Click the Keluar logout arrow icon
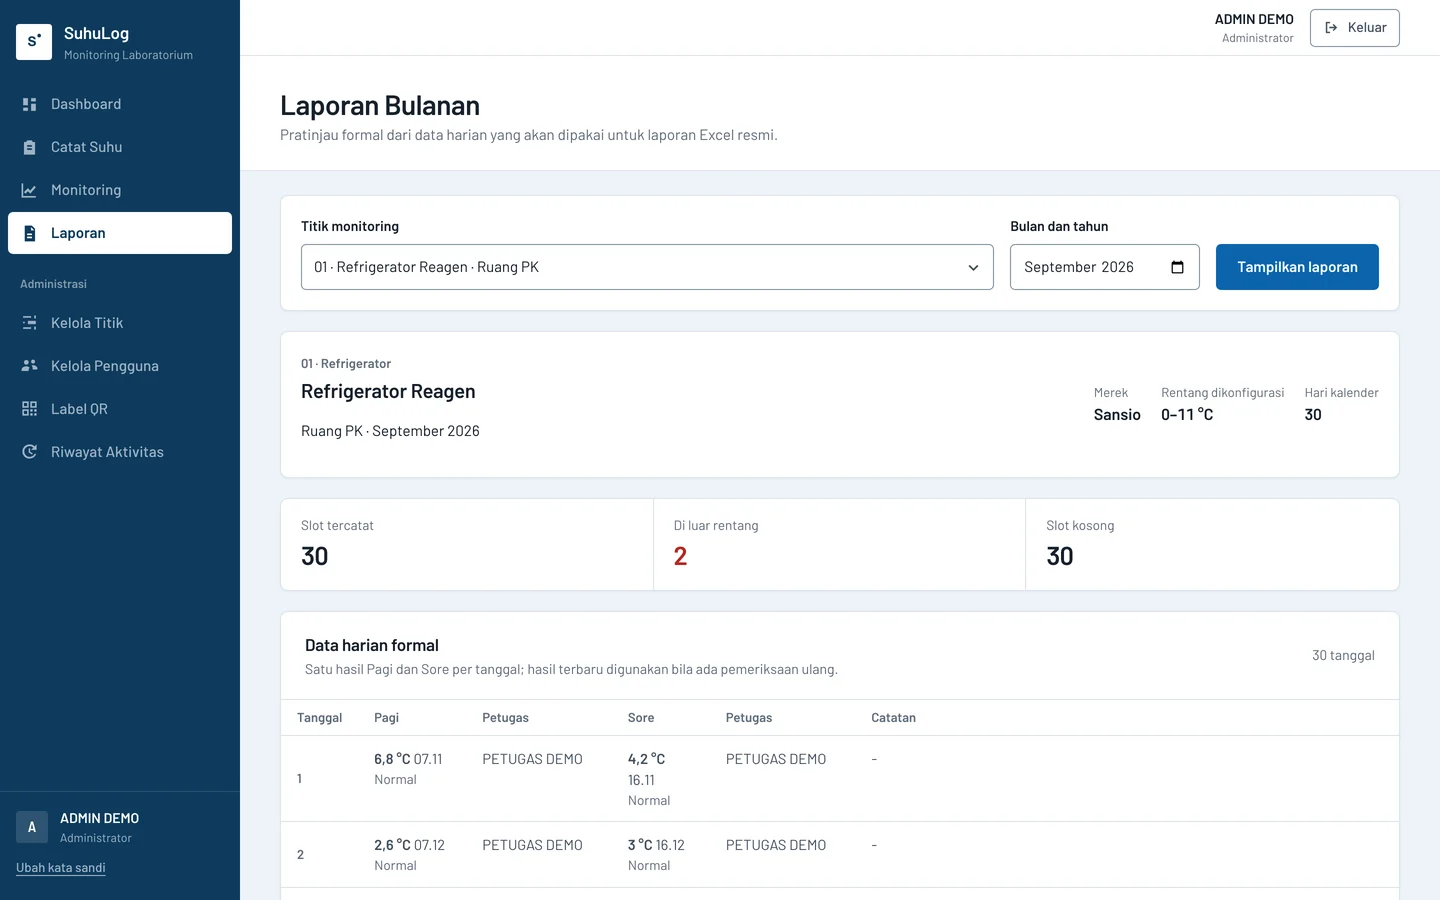 point(1331,28)
